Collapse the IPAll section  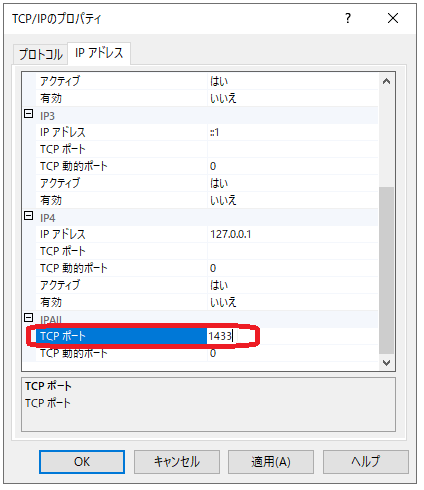29,318
